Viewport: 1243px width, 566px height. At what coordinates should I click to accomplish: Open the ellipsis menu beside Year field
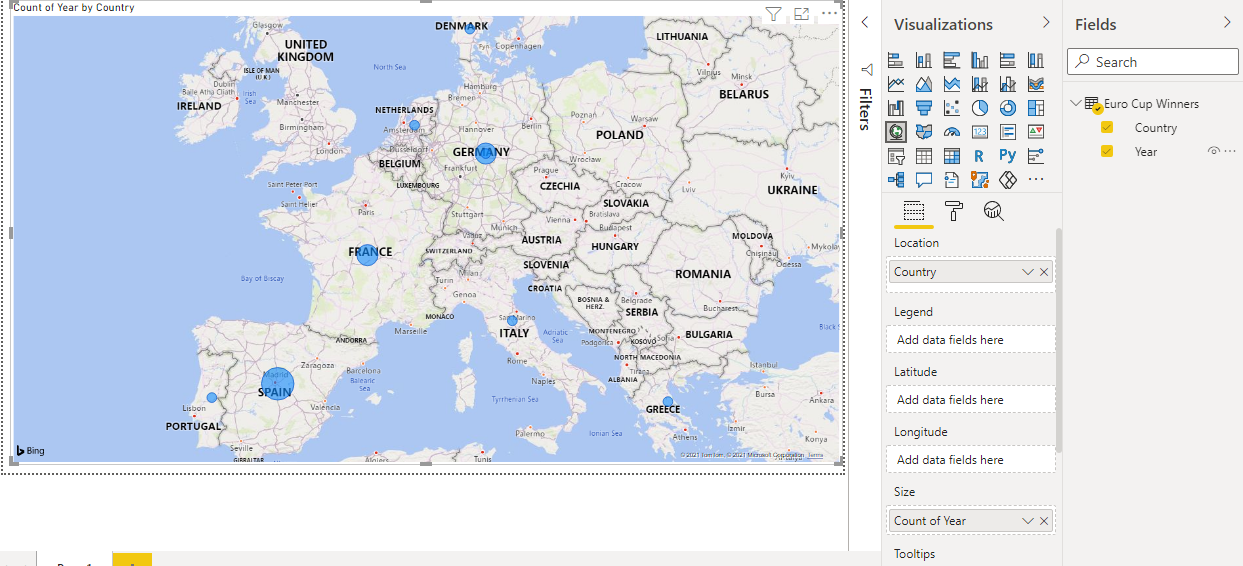pos(1230,151)
